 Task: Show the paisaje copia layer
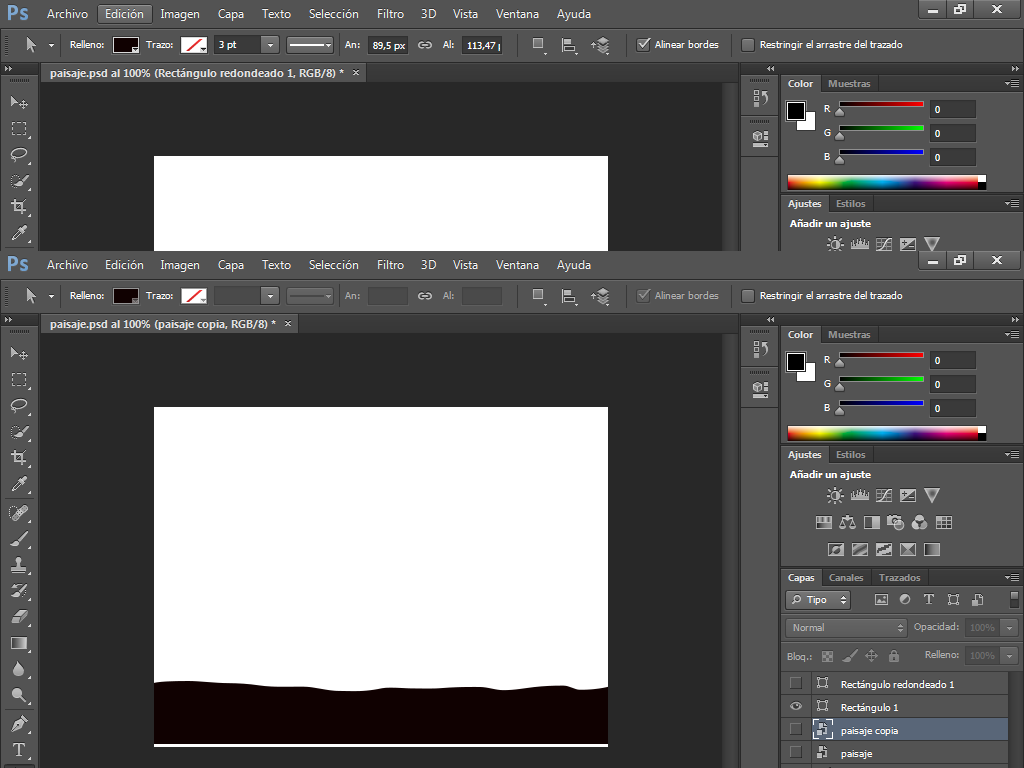[x=795, y=729]
